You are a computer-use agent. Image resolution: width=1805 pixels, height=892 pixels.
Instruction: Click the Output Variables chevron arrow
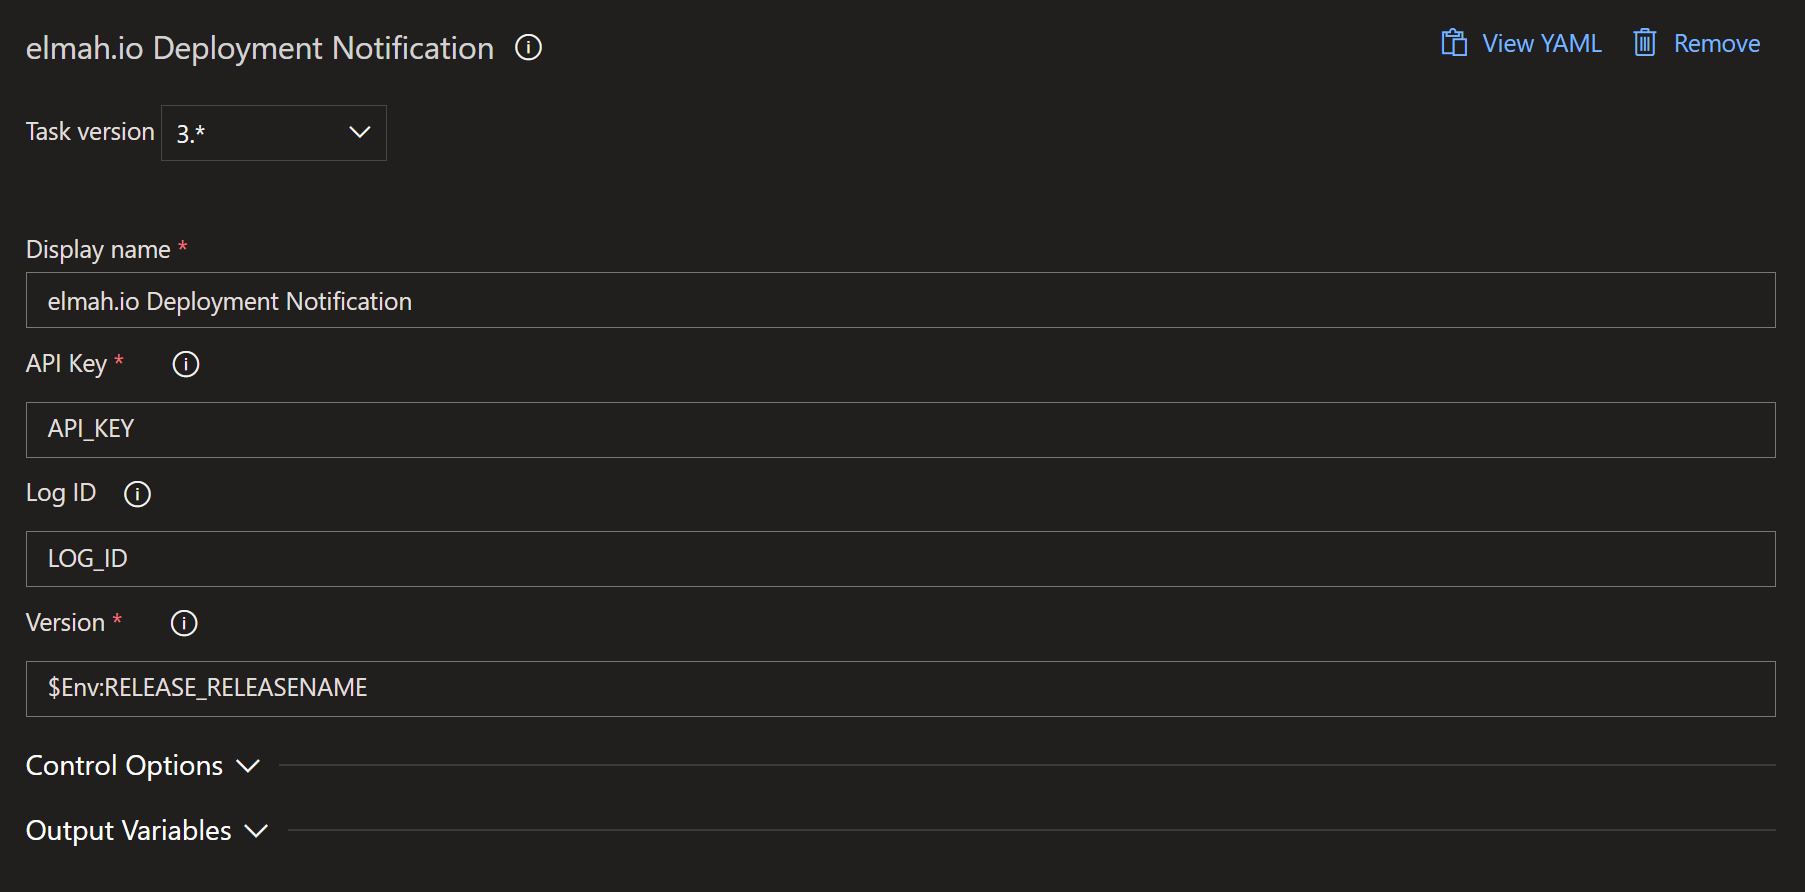click(256, 832)
